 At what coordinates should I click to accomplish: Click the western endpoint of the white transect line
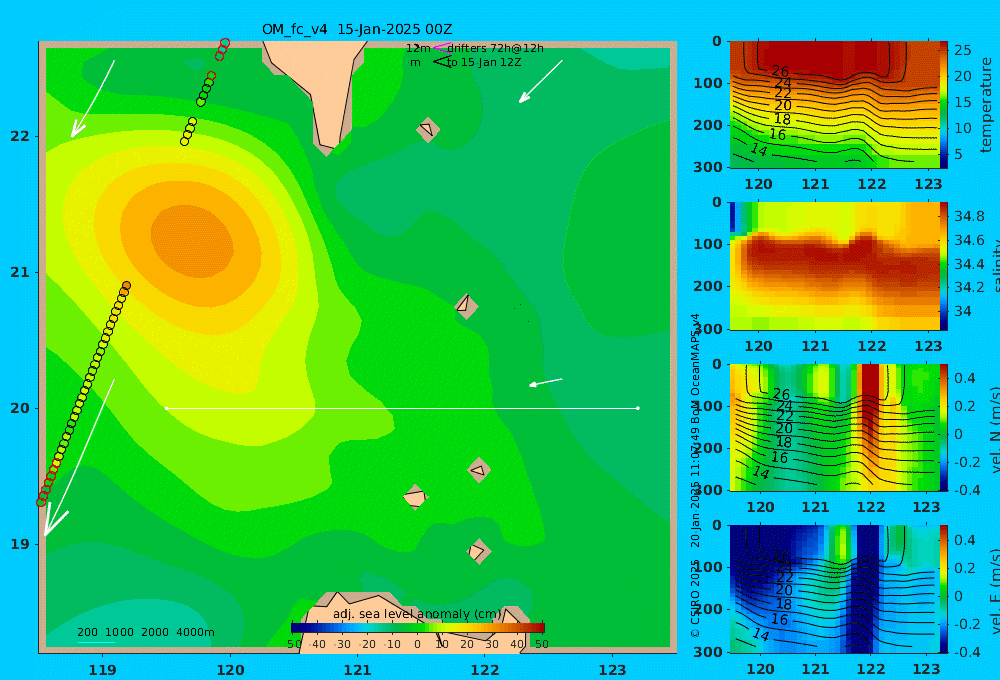coord(166,408)
